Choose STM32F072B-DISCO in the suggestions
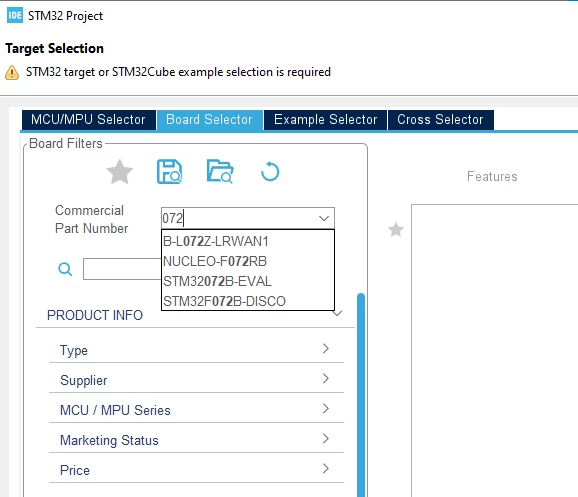The image size is (578, 497). (x=248, y=301)
